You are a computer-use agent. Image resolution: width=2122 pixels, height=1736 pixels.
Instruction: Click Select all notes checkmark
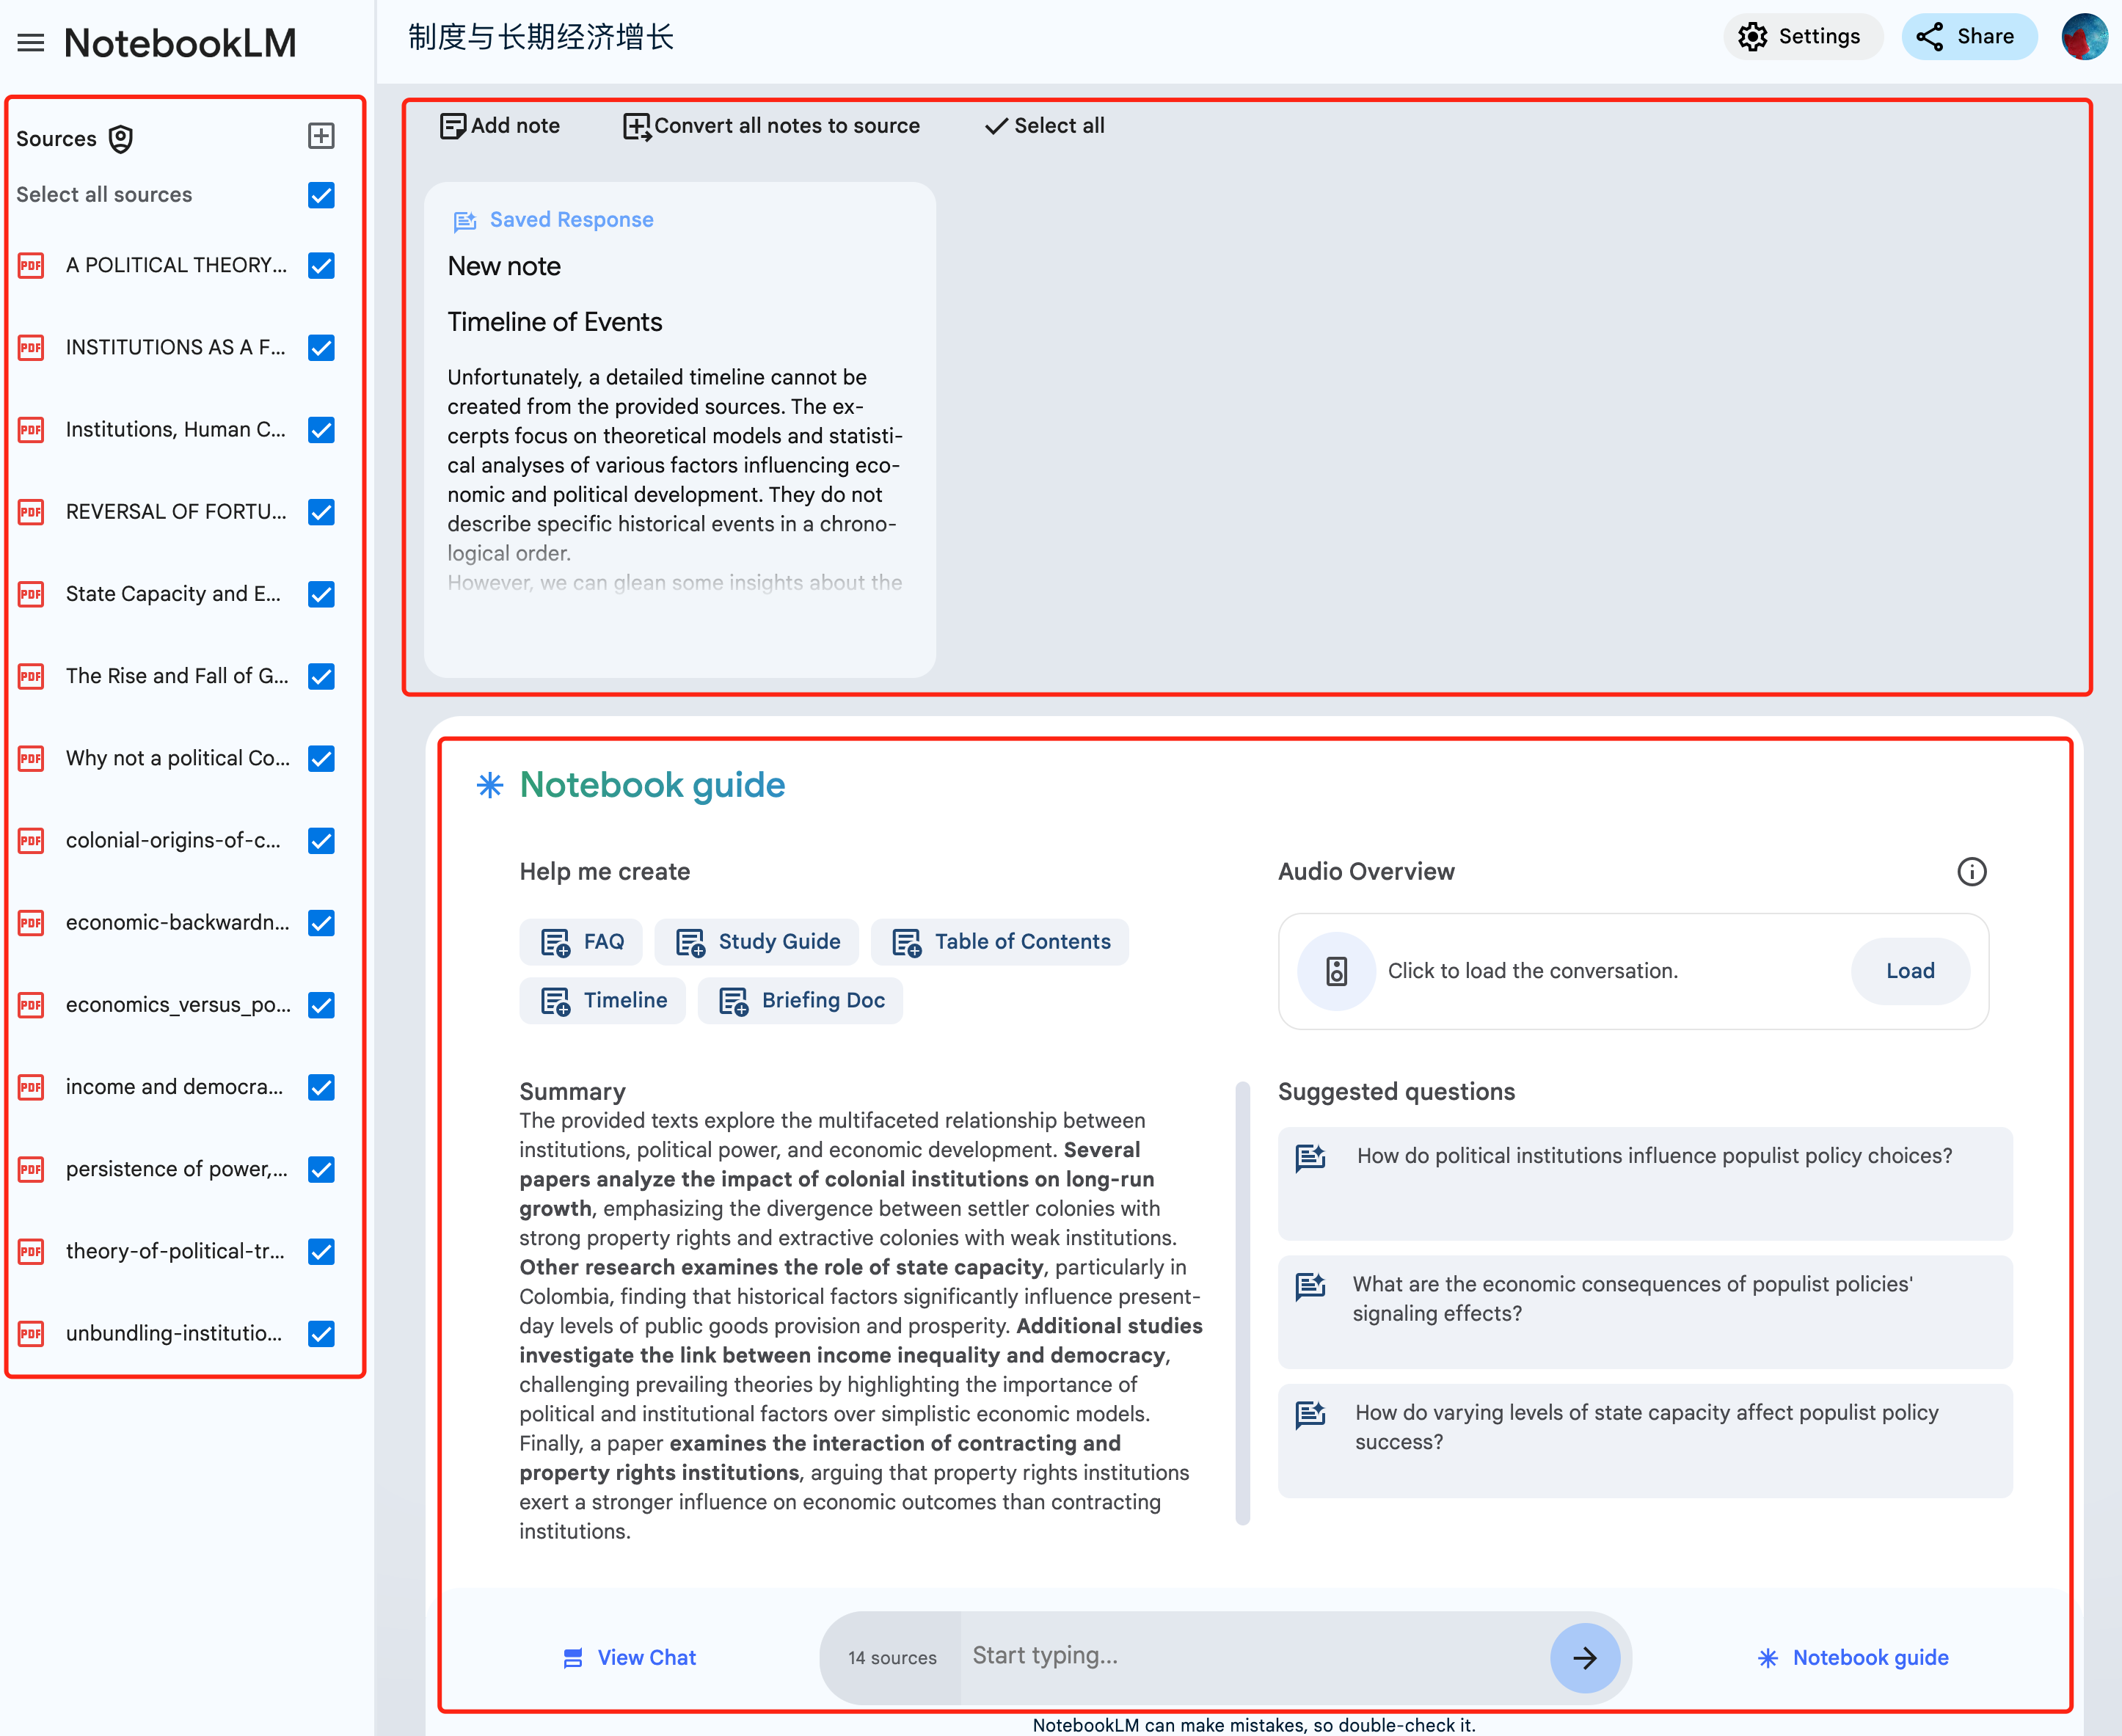pos(1045,126)
